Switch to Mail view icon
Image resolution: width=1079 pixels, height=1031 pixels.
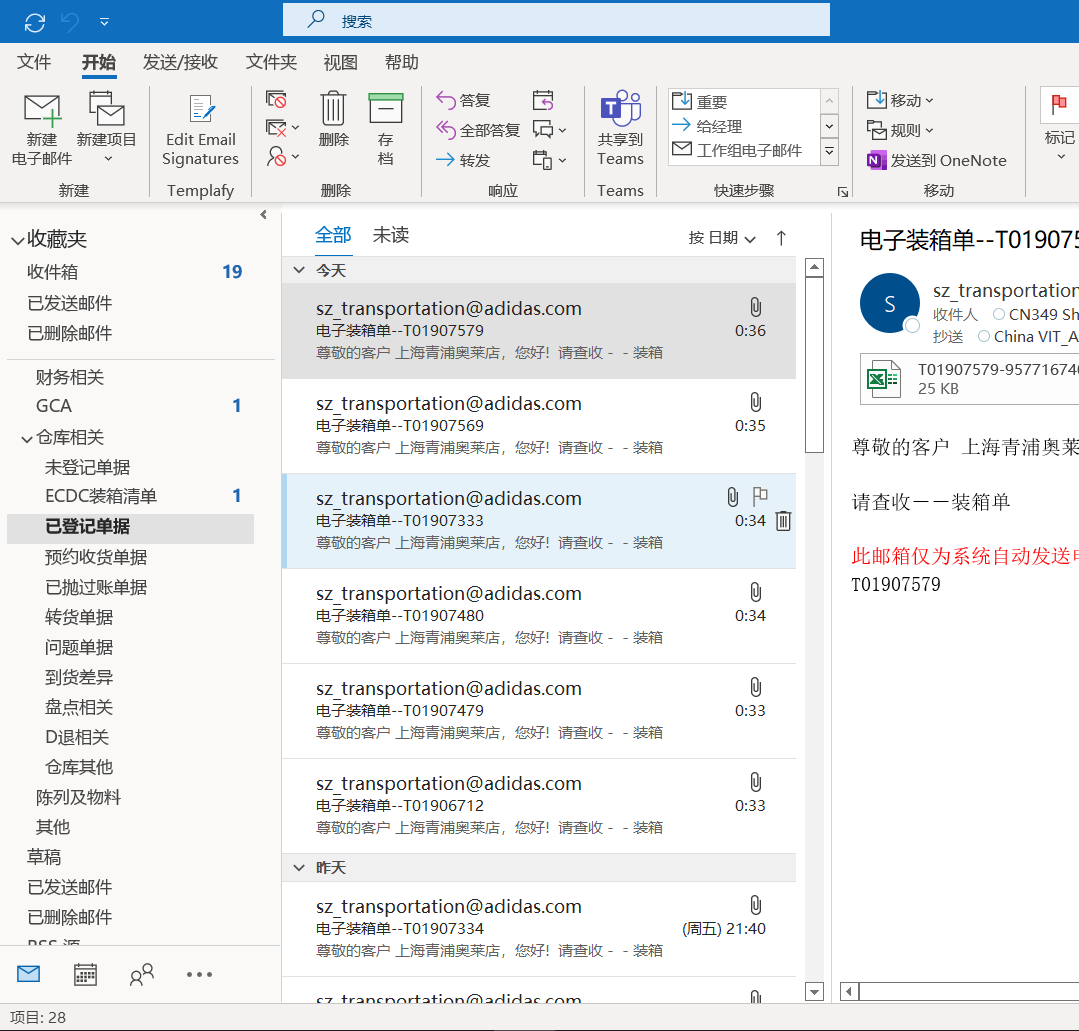[28, 974]
